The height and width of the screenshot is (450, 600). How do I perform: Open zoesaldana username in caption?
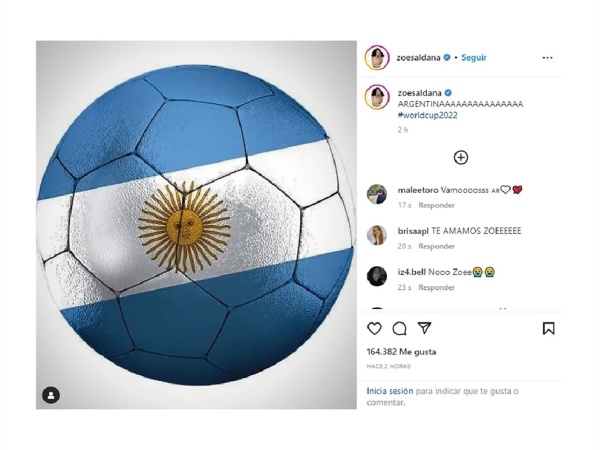[x=419, y=93]
